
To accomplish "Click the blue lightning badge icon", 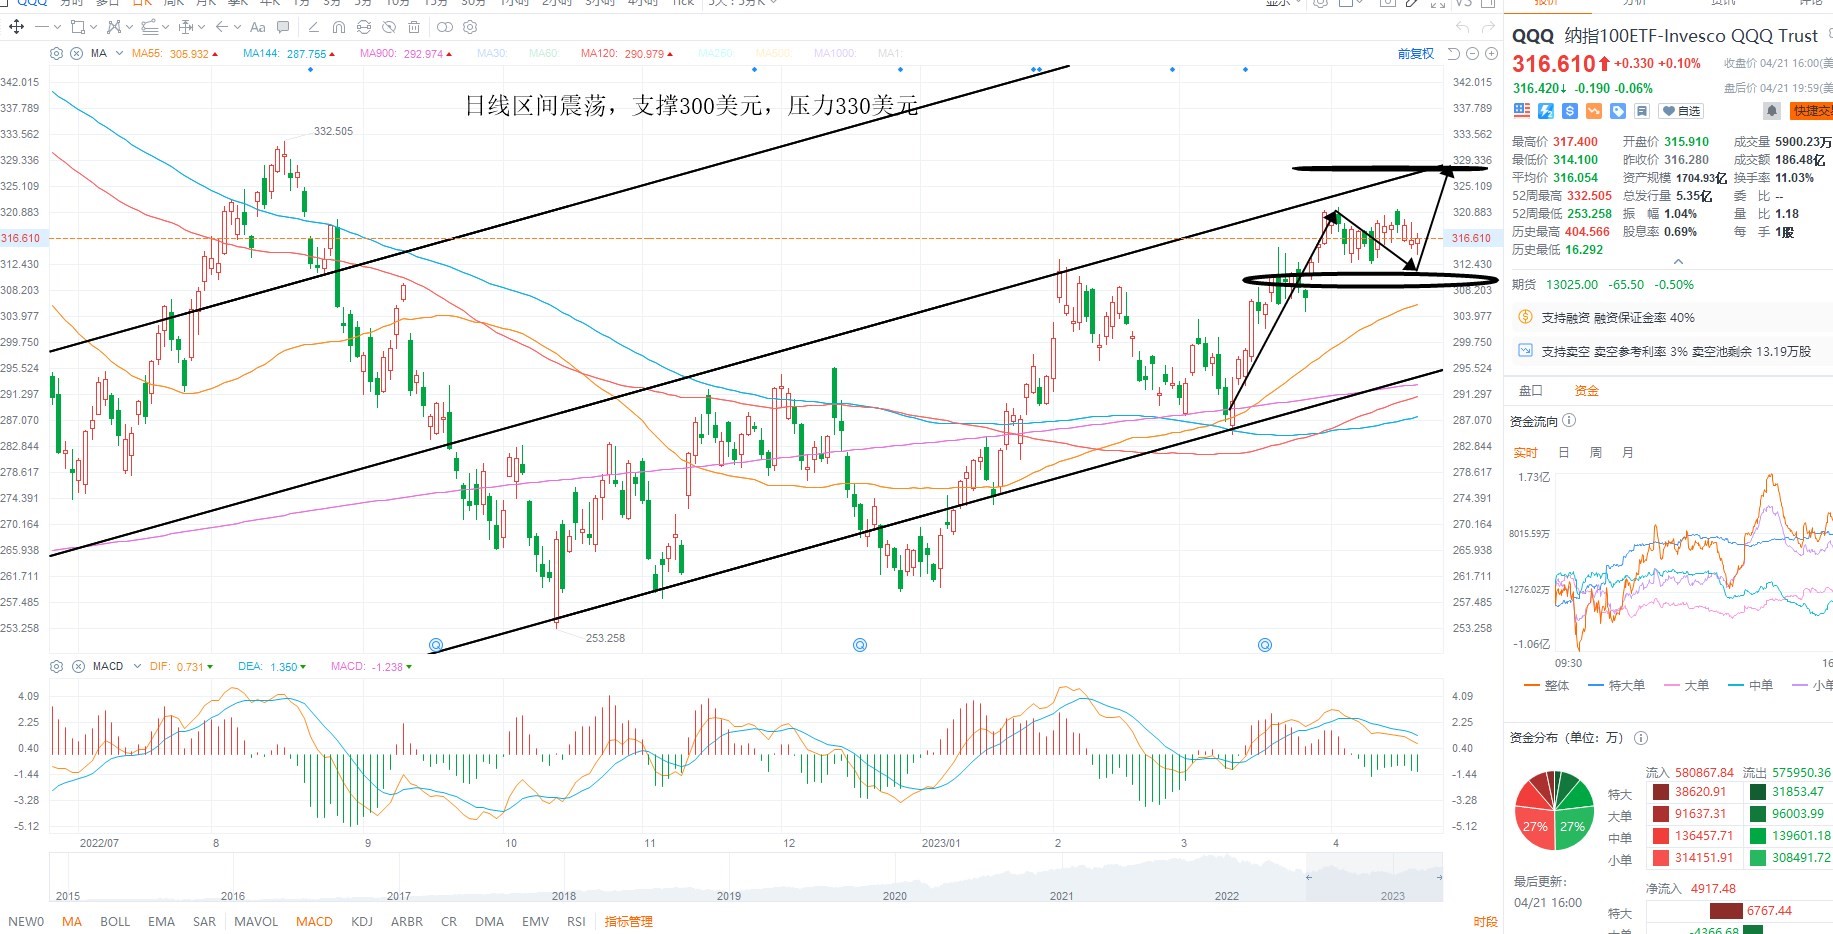I will pyautogui.click(x=1546, y=110).
